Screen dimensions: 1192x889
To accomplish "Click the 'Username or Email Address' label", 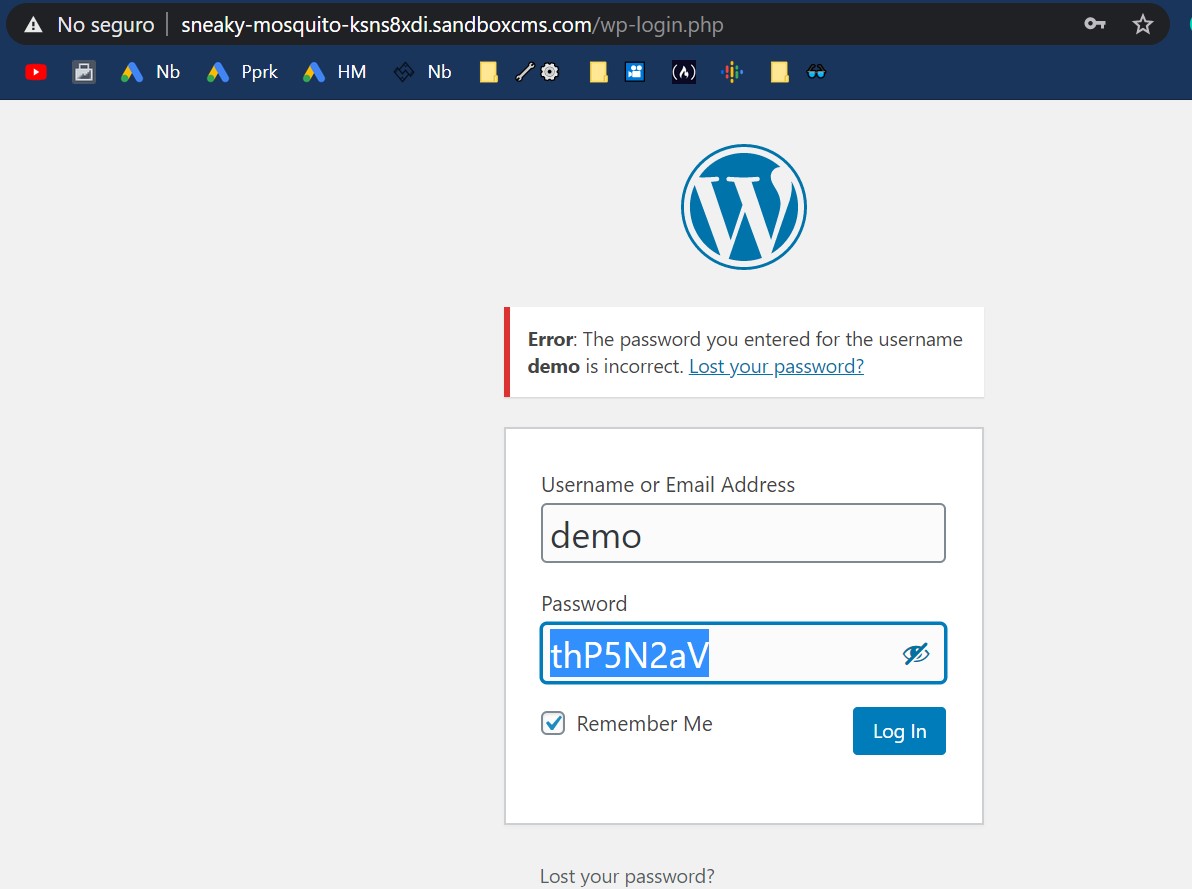I will coord(668,484).
